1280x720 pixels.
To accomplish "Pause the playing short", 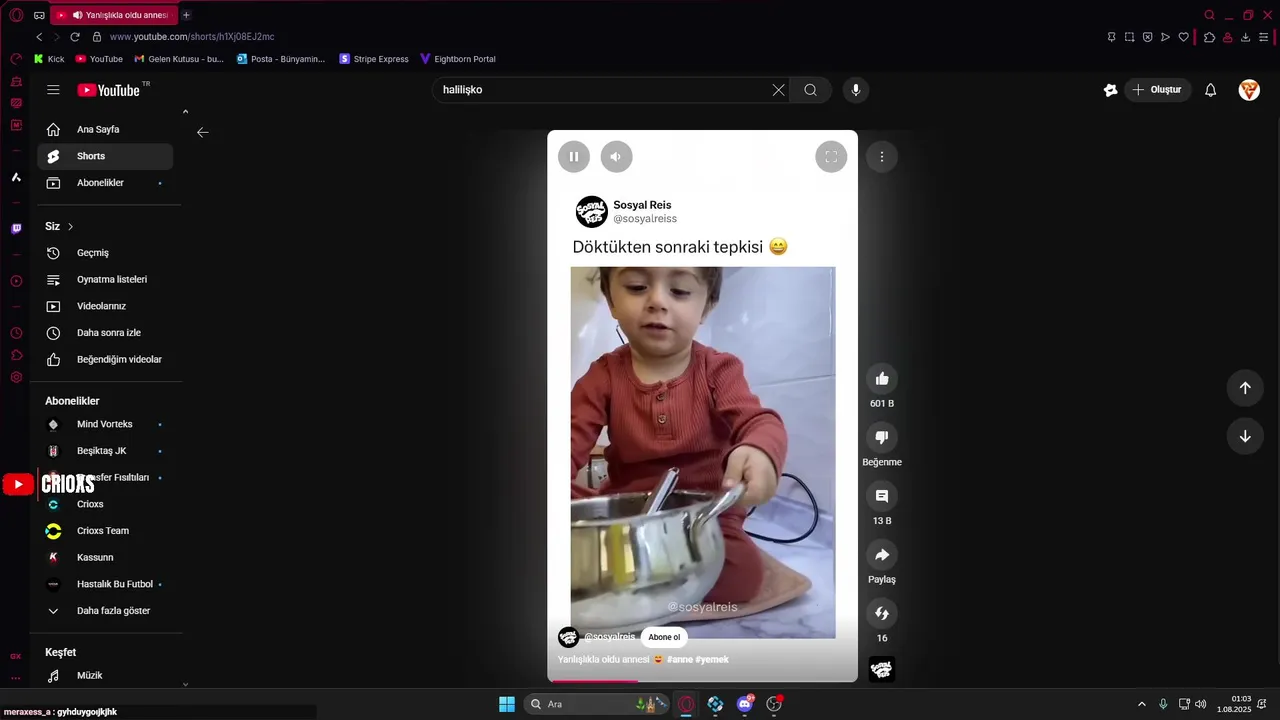I will point(574,156).
